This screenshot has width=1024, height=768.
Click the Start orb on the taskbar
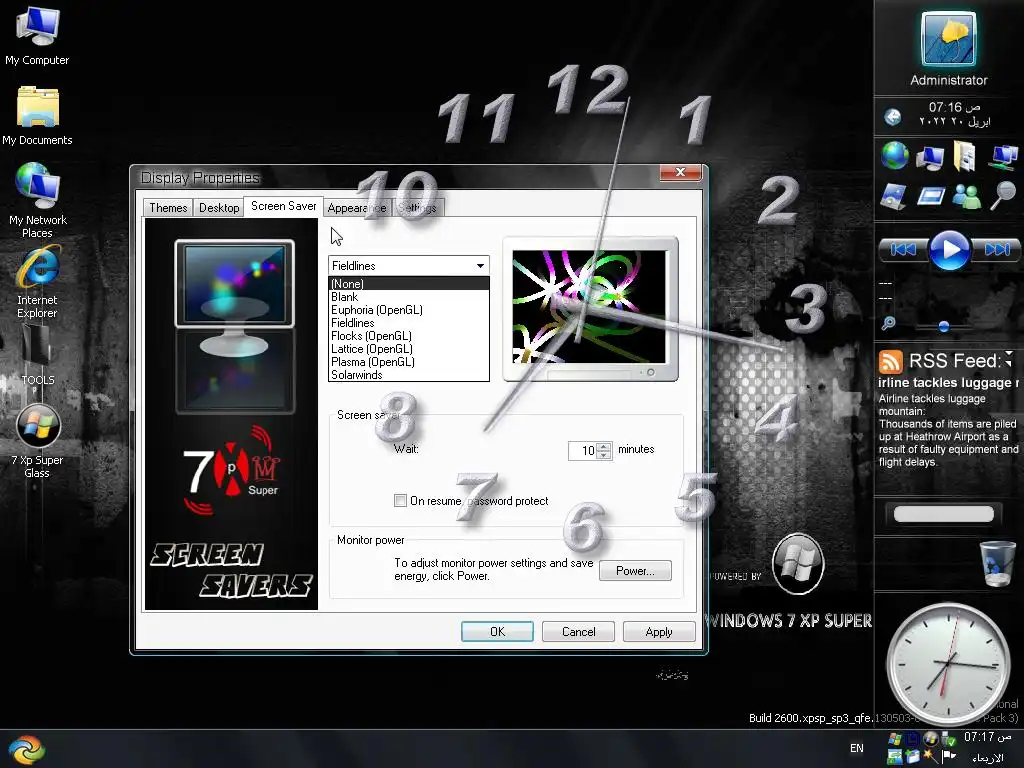point(27,749)
